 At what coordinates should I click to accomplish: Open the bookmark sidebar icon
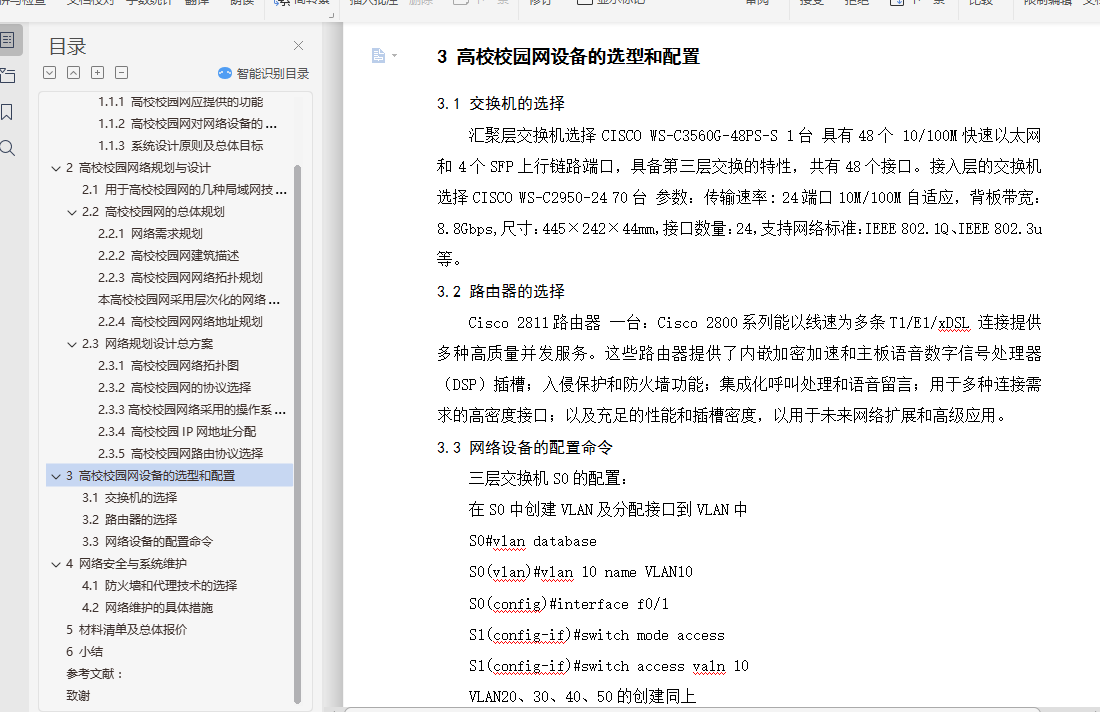(x=7, y=112)
